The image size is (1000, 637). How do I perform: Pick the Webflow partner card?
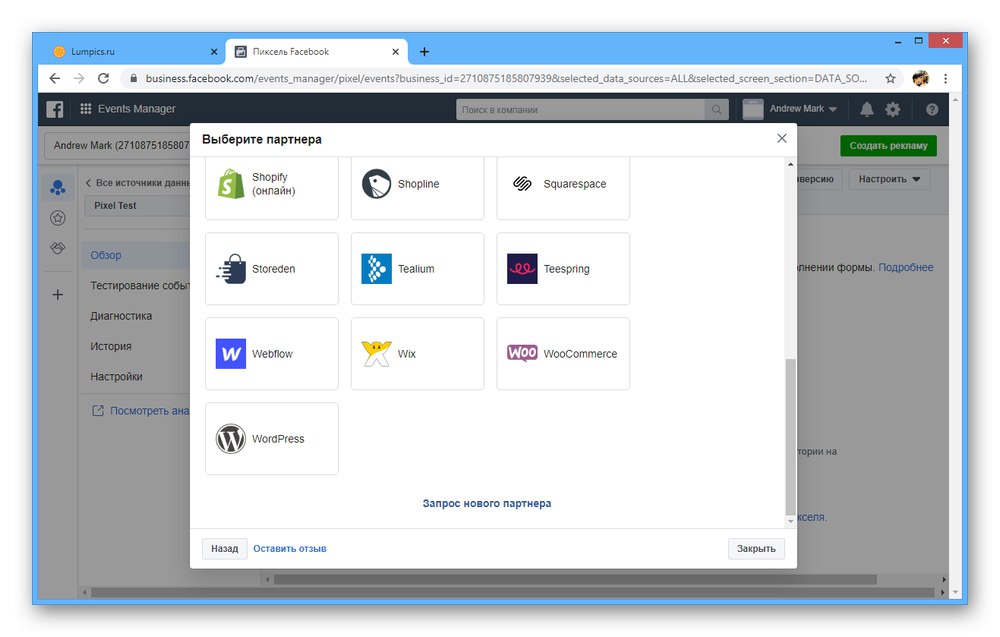click(272, 353)
